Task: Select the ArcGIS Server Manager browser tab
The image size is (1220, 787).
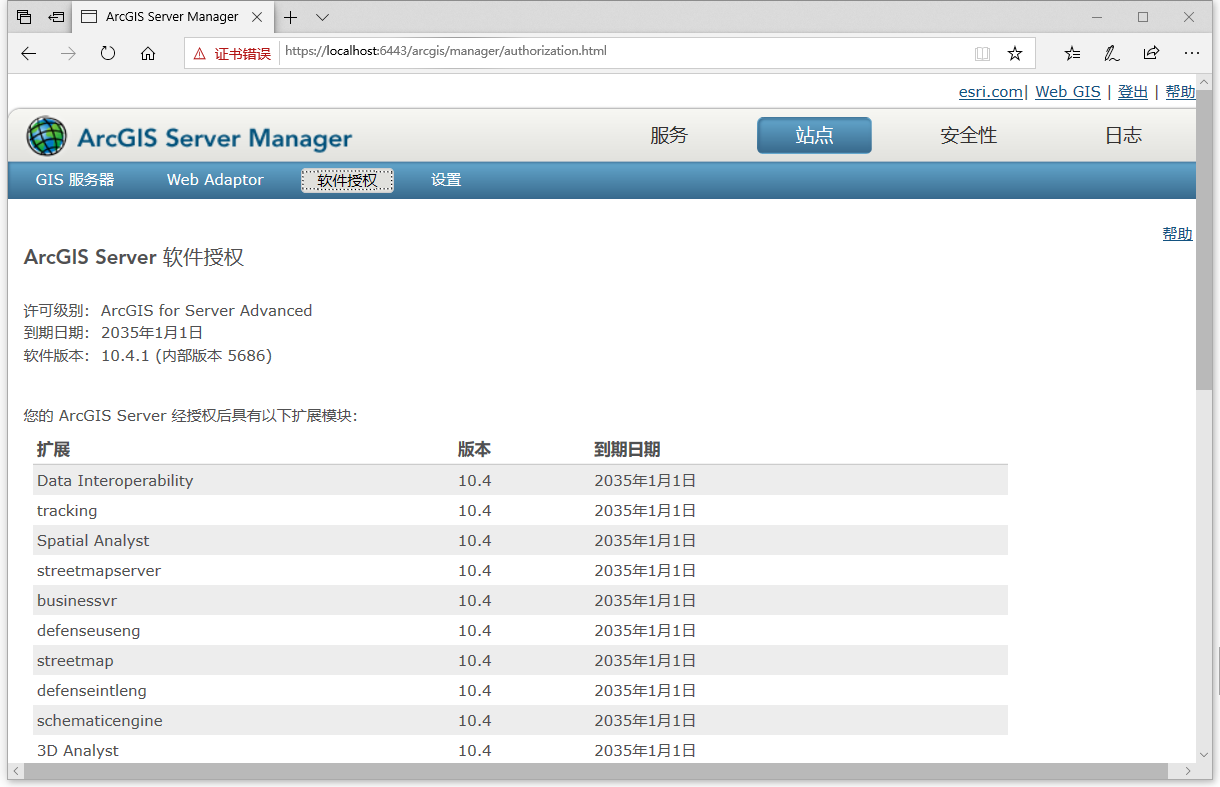Action: pos(173,17)
